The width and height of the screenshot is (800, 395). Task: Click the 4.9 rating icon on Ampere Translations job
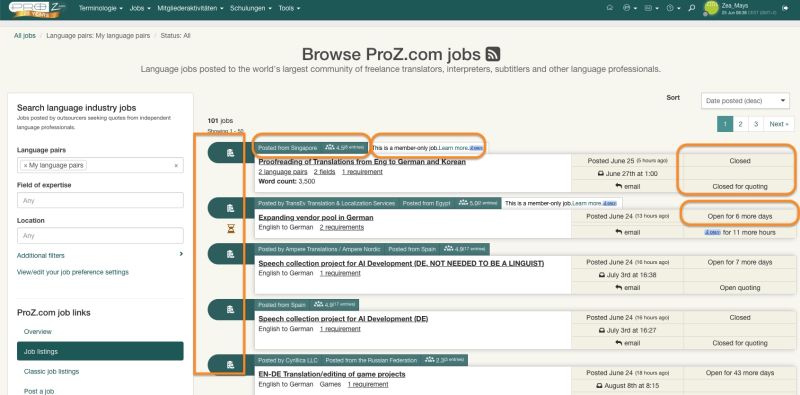448,249
